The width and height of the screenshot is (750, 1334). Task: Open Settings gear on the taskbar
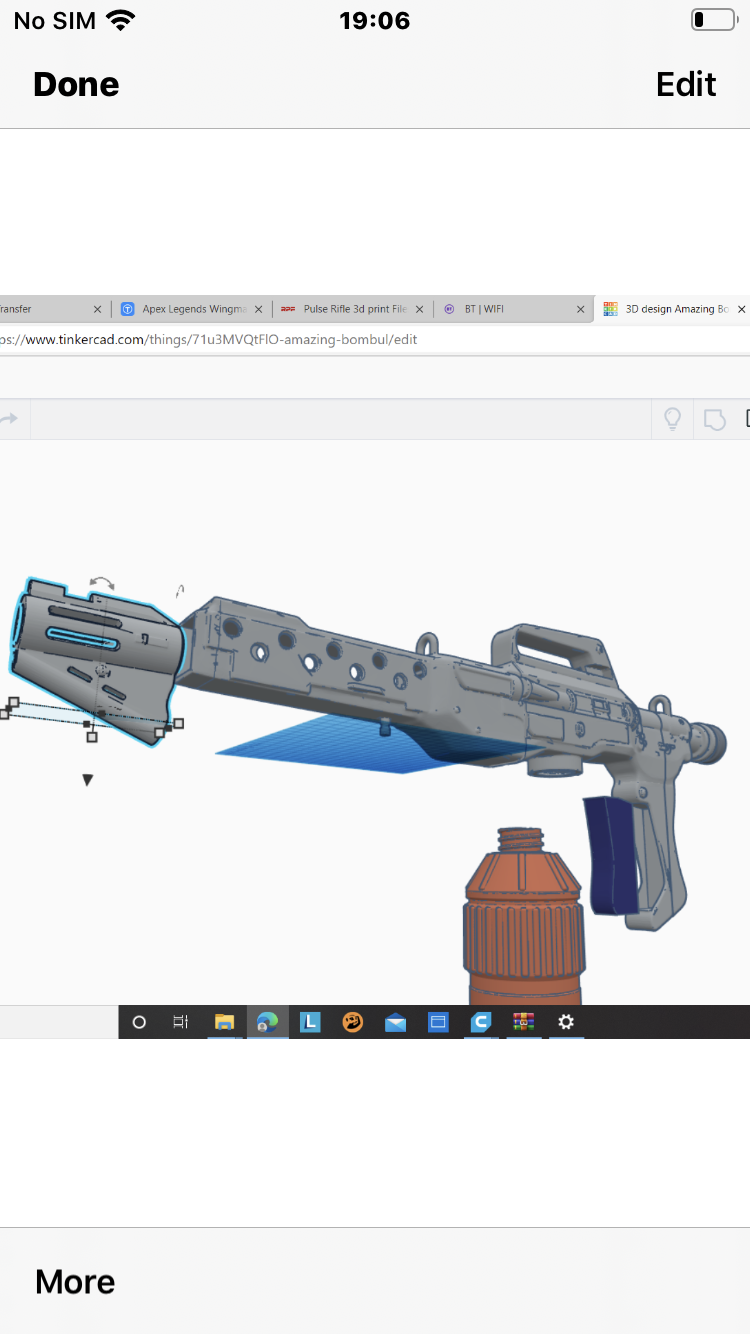[x=566, y=1022]
